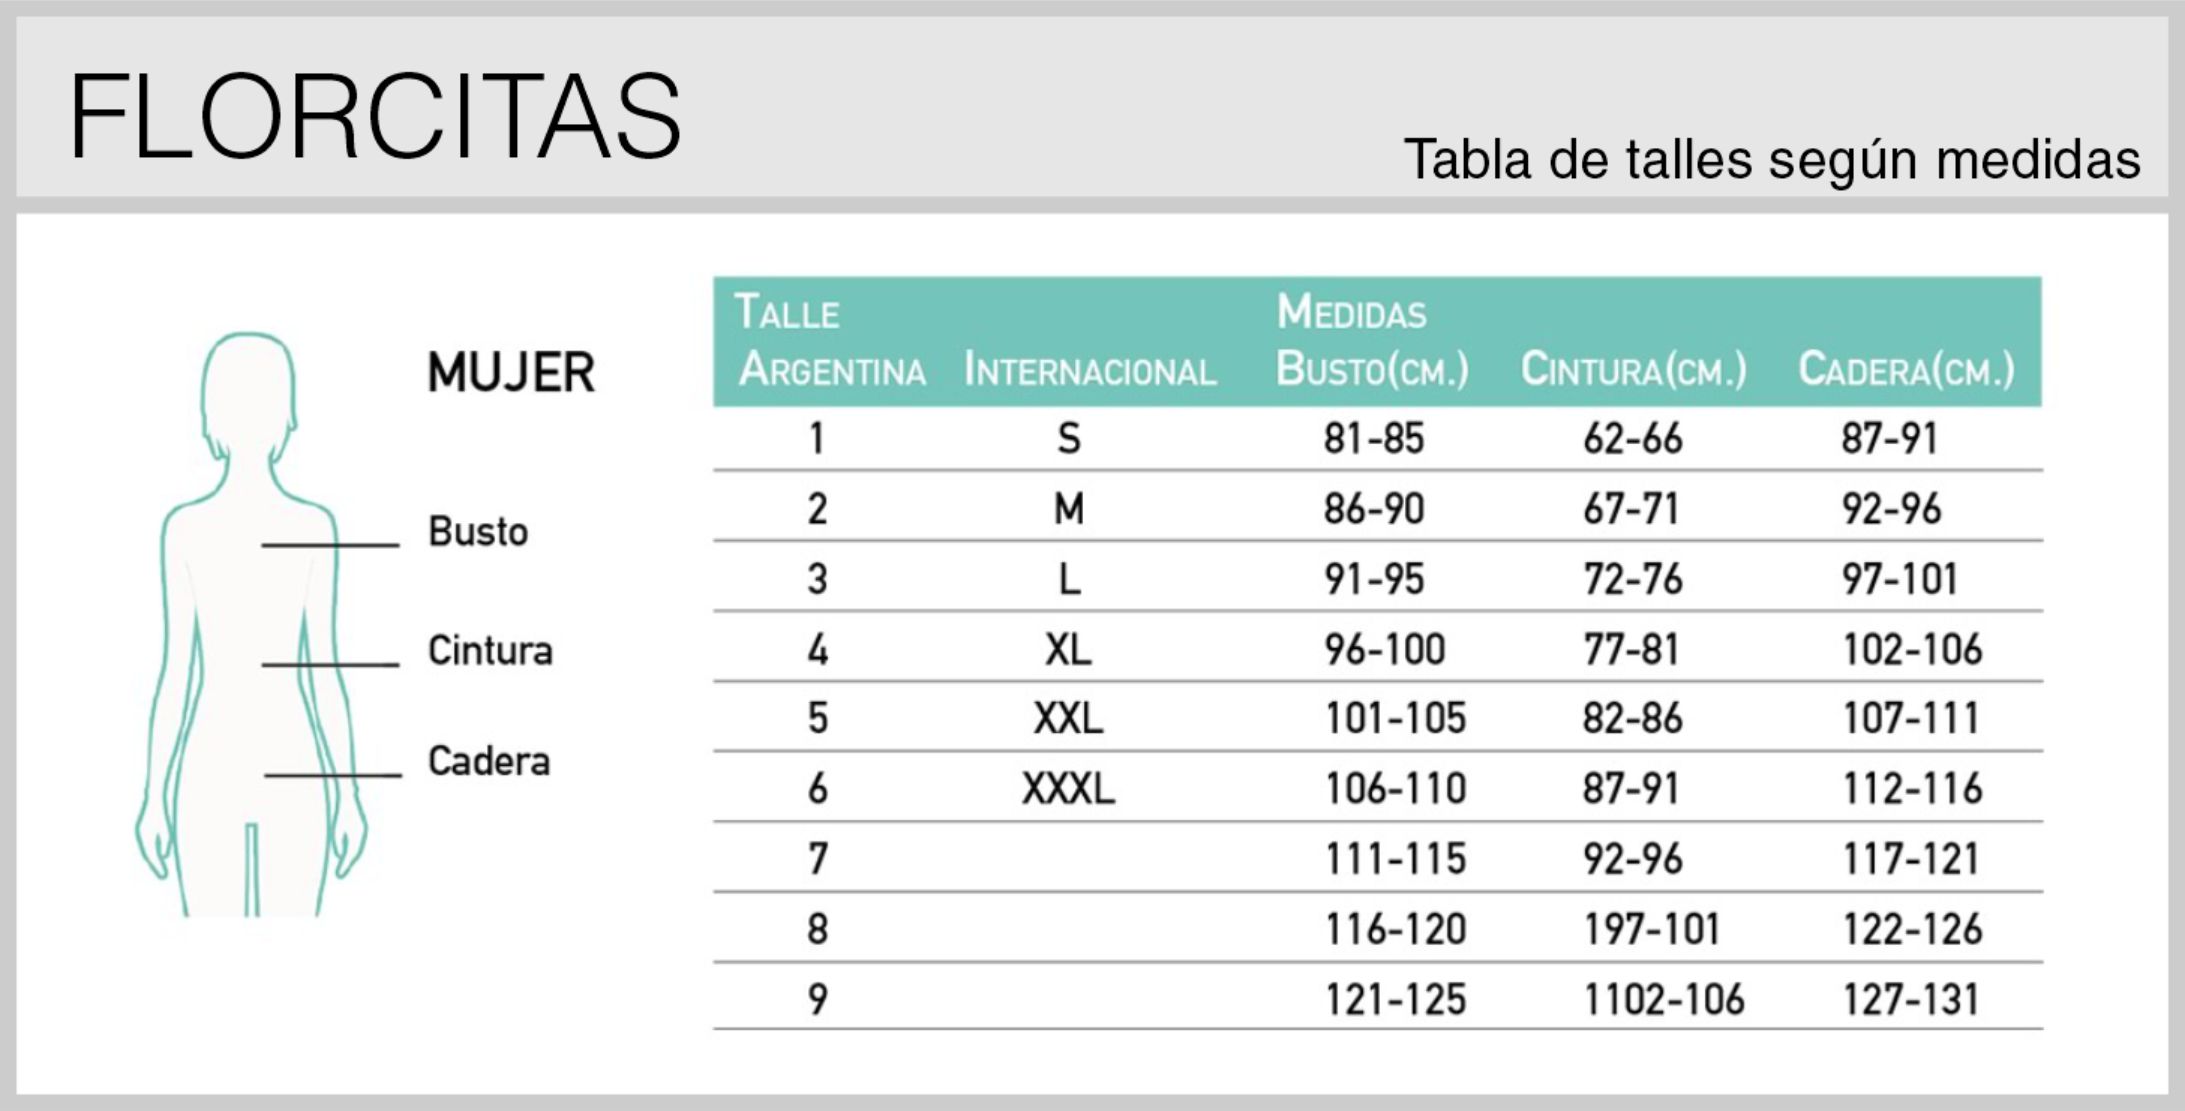Select the international size S cell
Screen dimensions: 2185x1111
click(x=1069, y=439)
